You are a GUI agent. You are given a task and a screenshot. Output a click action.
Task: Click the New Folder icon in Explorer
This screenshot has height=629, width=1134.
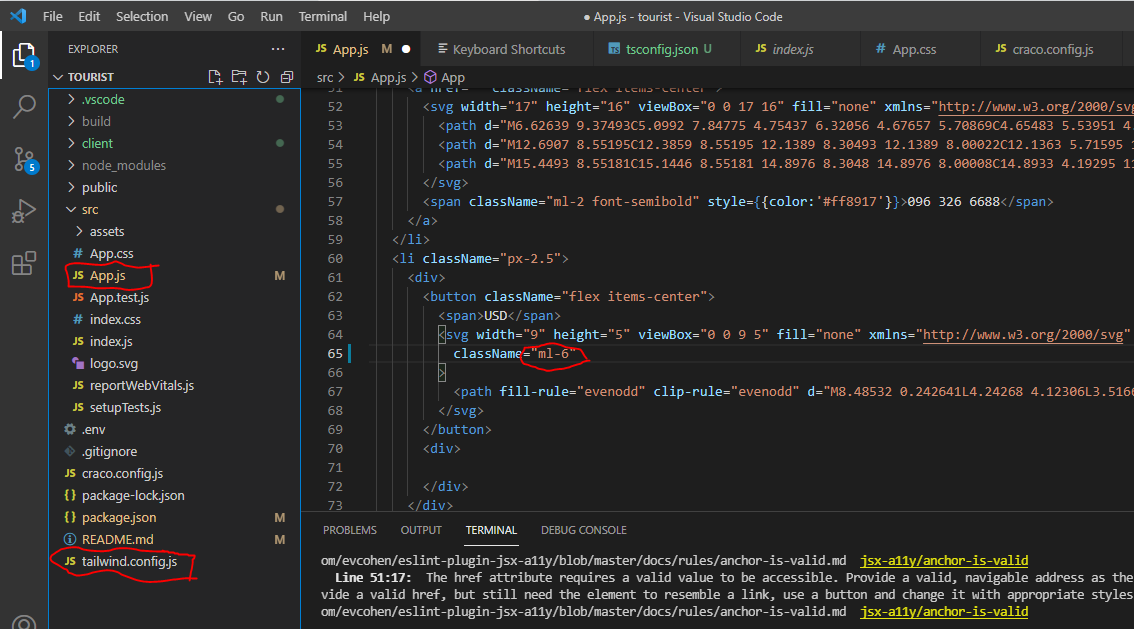(x=238, y=77)
